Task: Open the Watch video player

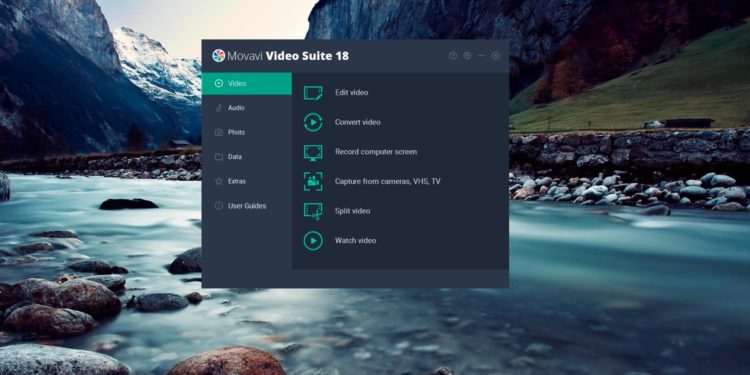Action: pyautogui.click(x=340, y=241)
